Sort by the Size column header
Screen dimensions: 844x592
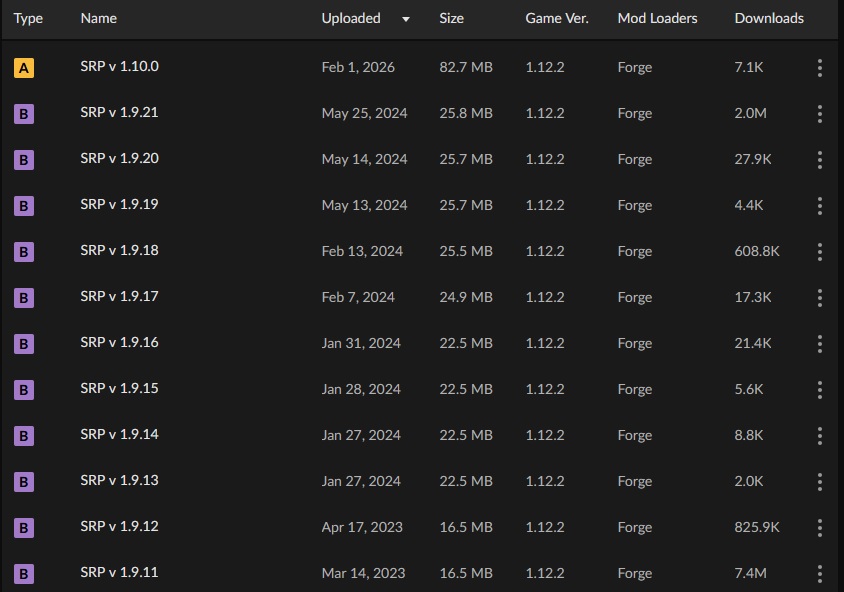451,18
